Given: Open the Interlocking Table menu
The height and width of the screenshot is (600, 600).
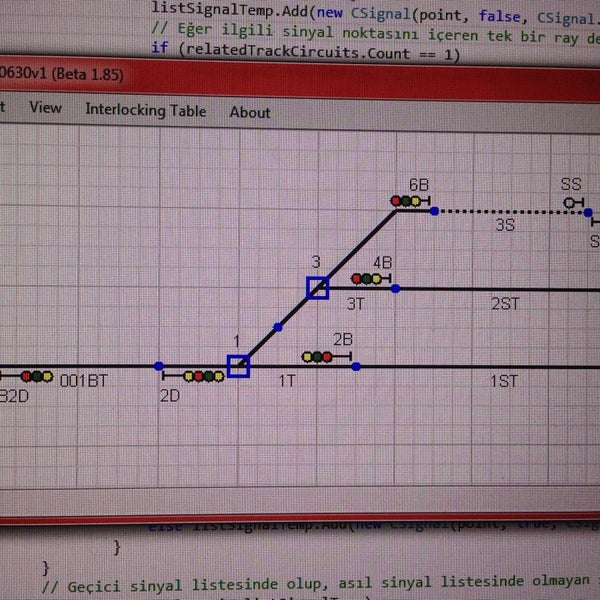Looking at the screenshot, I should [x=145, y=110].
